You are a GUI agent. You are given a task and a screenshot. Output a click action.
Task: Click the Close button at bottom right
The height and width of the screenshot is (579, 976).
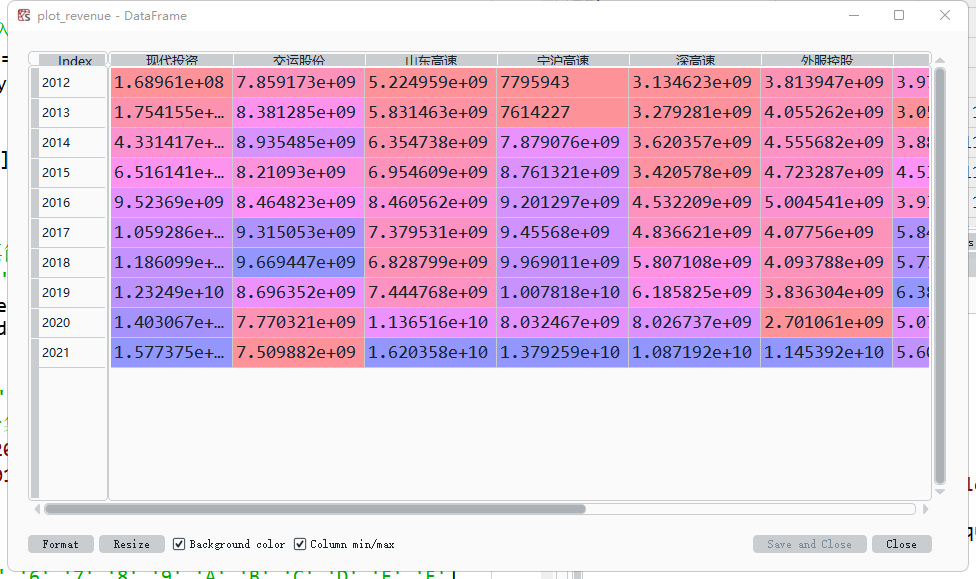click(901, 544)
